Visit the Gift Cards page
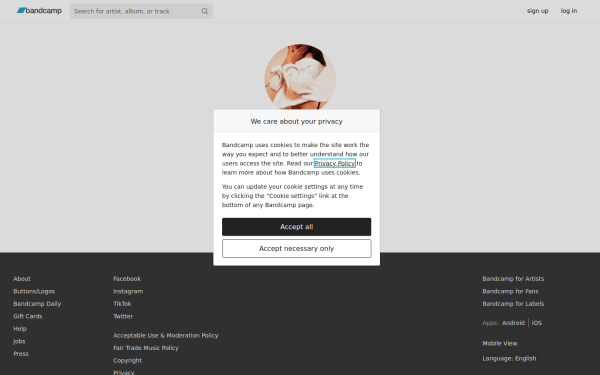The image size is (600, 375). (28, 316)
